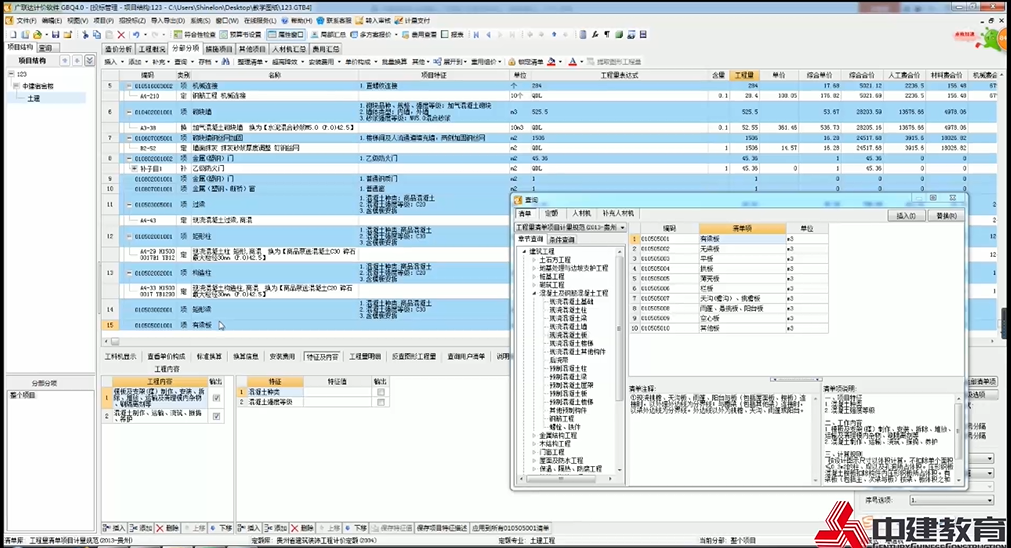Collapse 建筑工程 node in 查询 tree
1011x548 pixels.
coord(524,251)
